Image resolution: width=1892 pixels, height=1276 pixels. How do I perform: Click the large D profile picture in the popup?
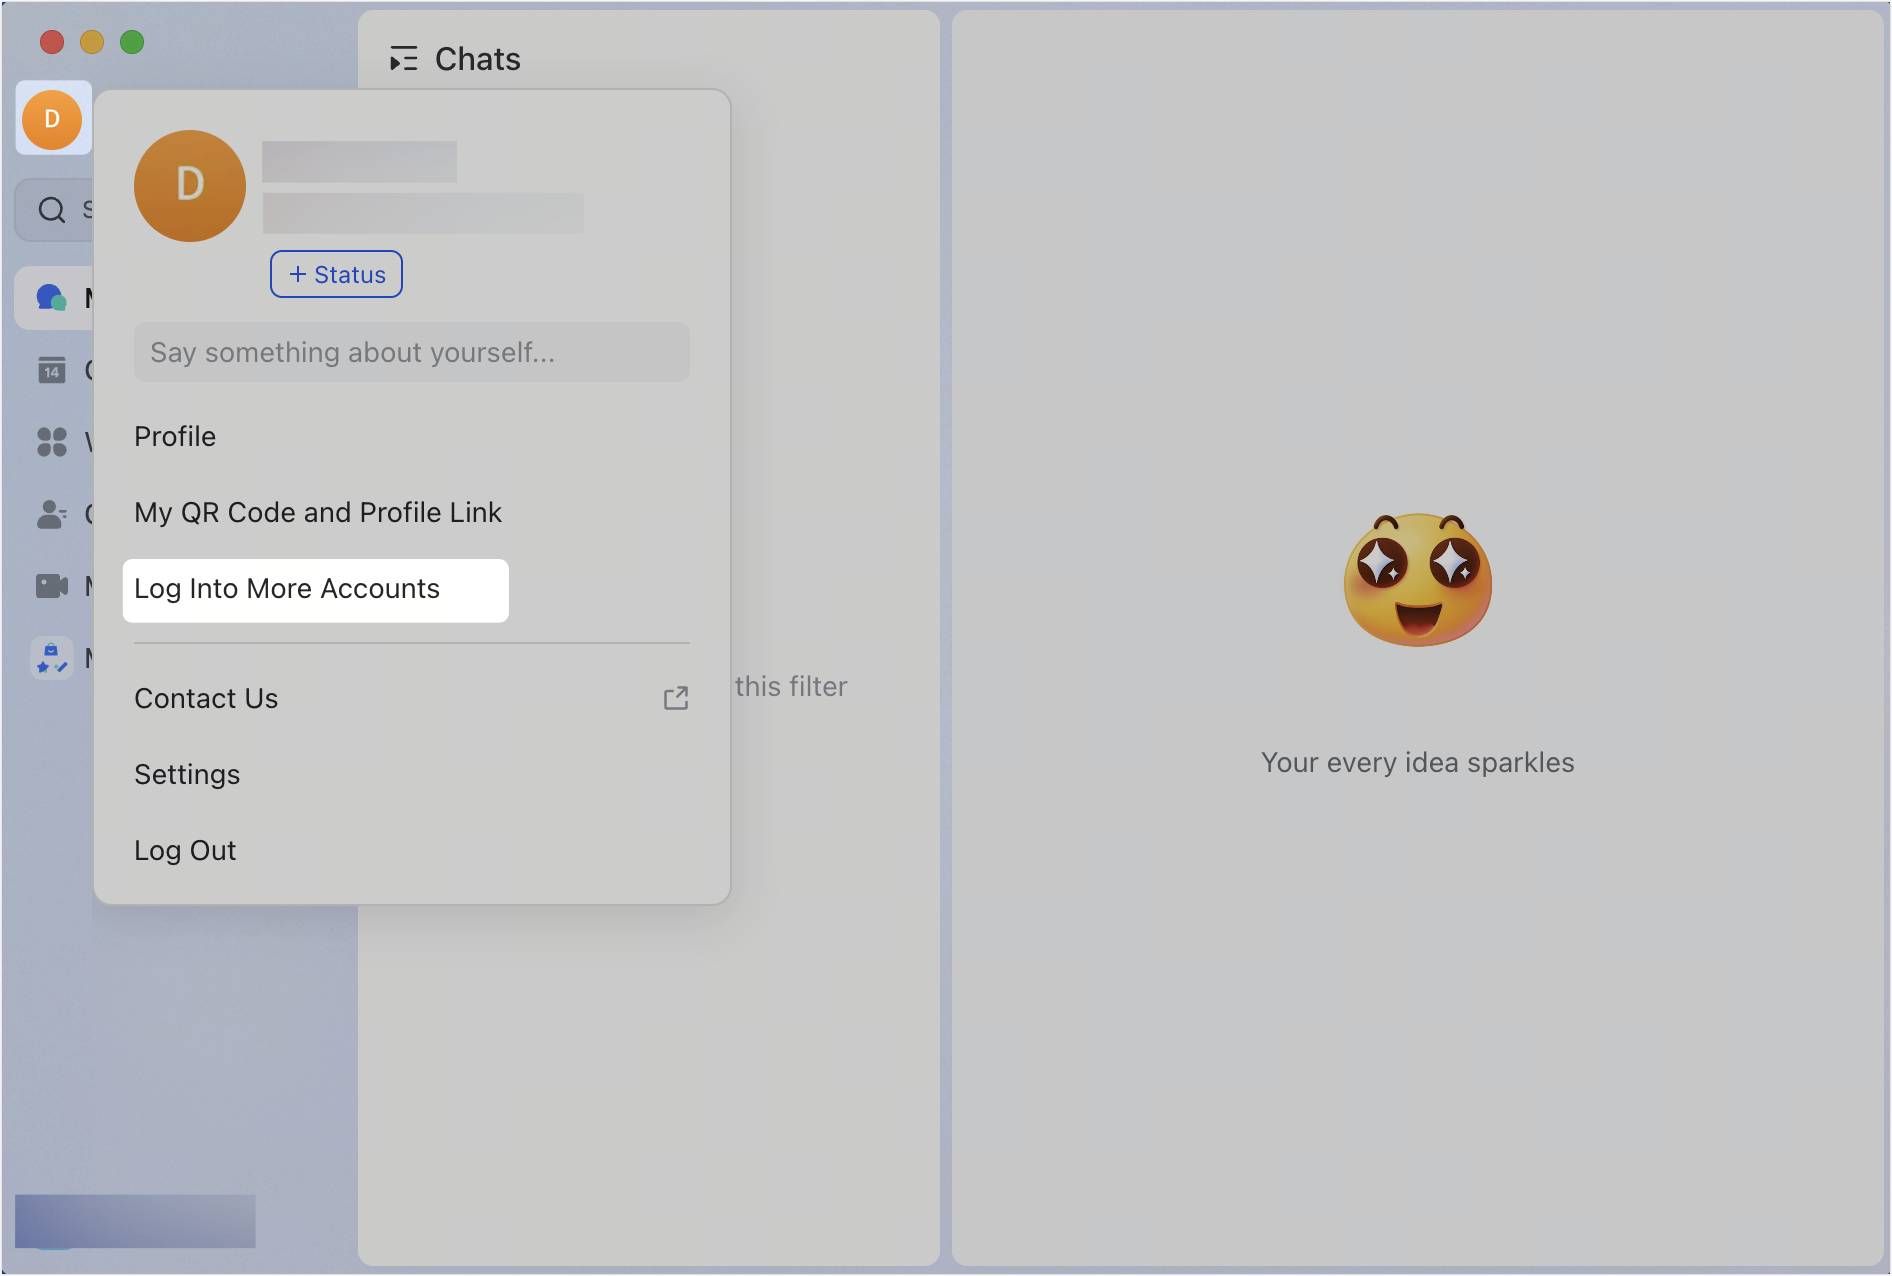(189, 186)
